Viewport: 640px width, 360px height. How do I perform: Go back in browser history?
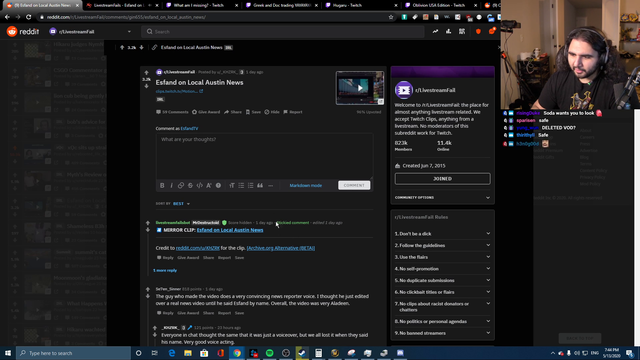click(7, 17)
